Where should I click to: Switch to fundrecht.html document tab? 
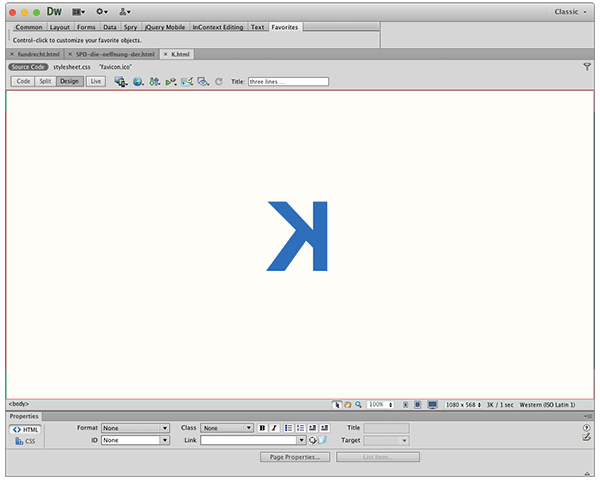point(37,53)
